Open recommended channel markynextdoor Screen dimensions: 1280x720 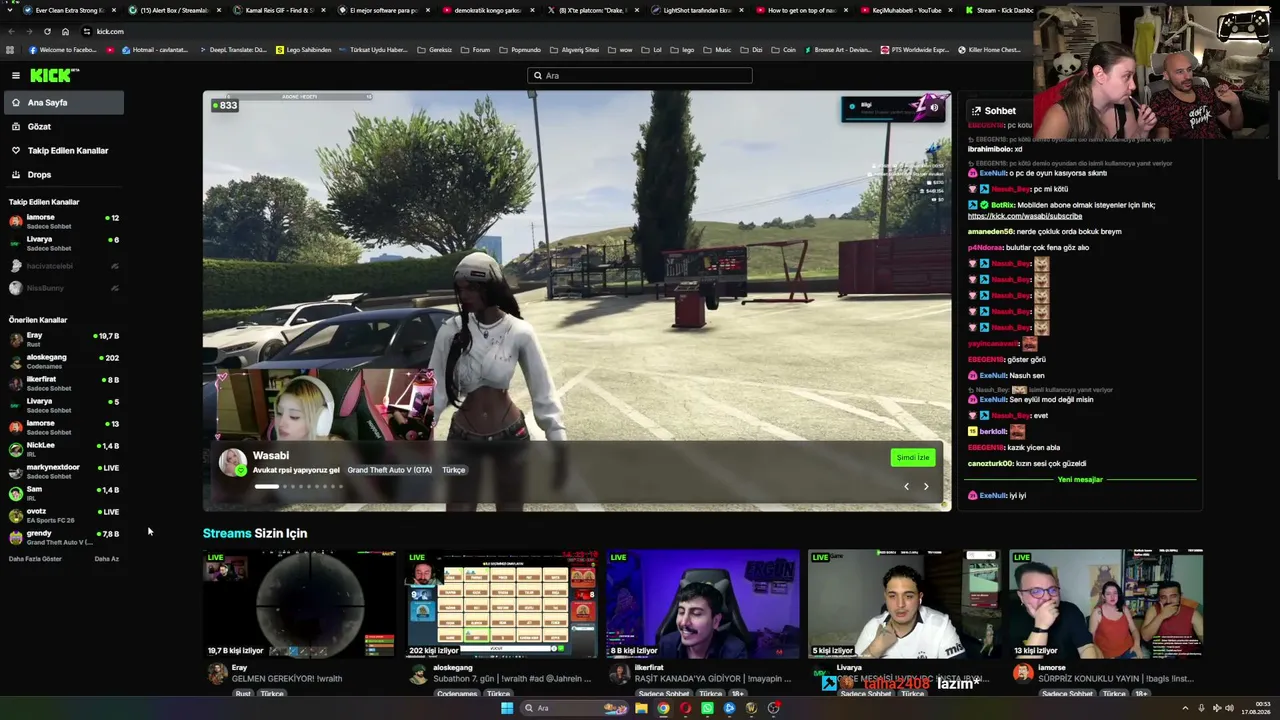pos(64,471)
